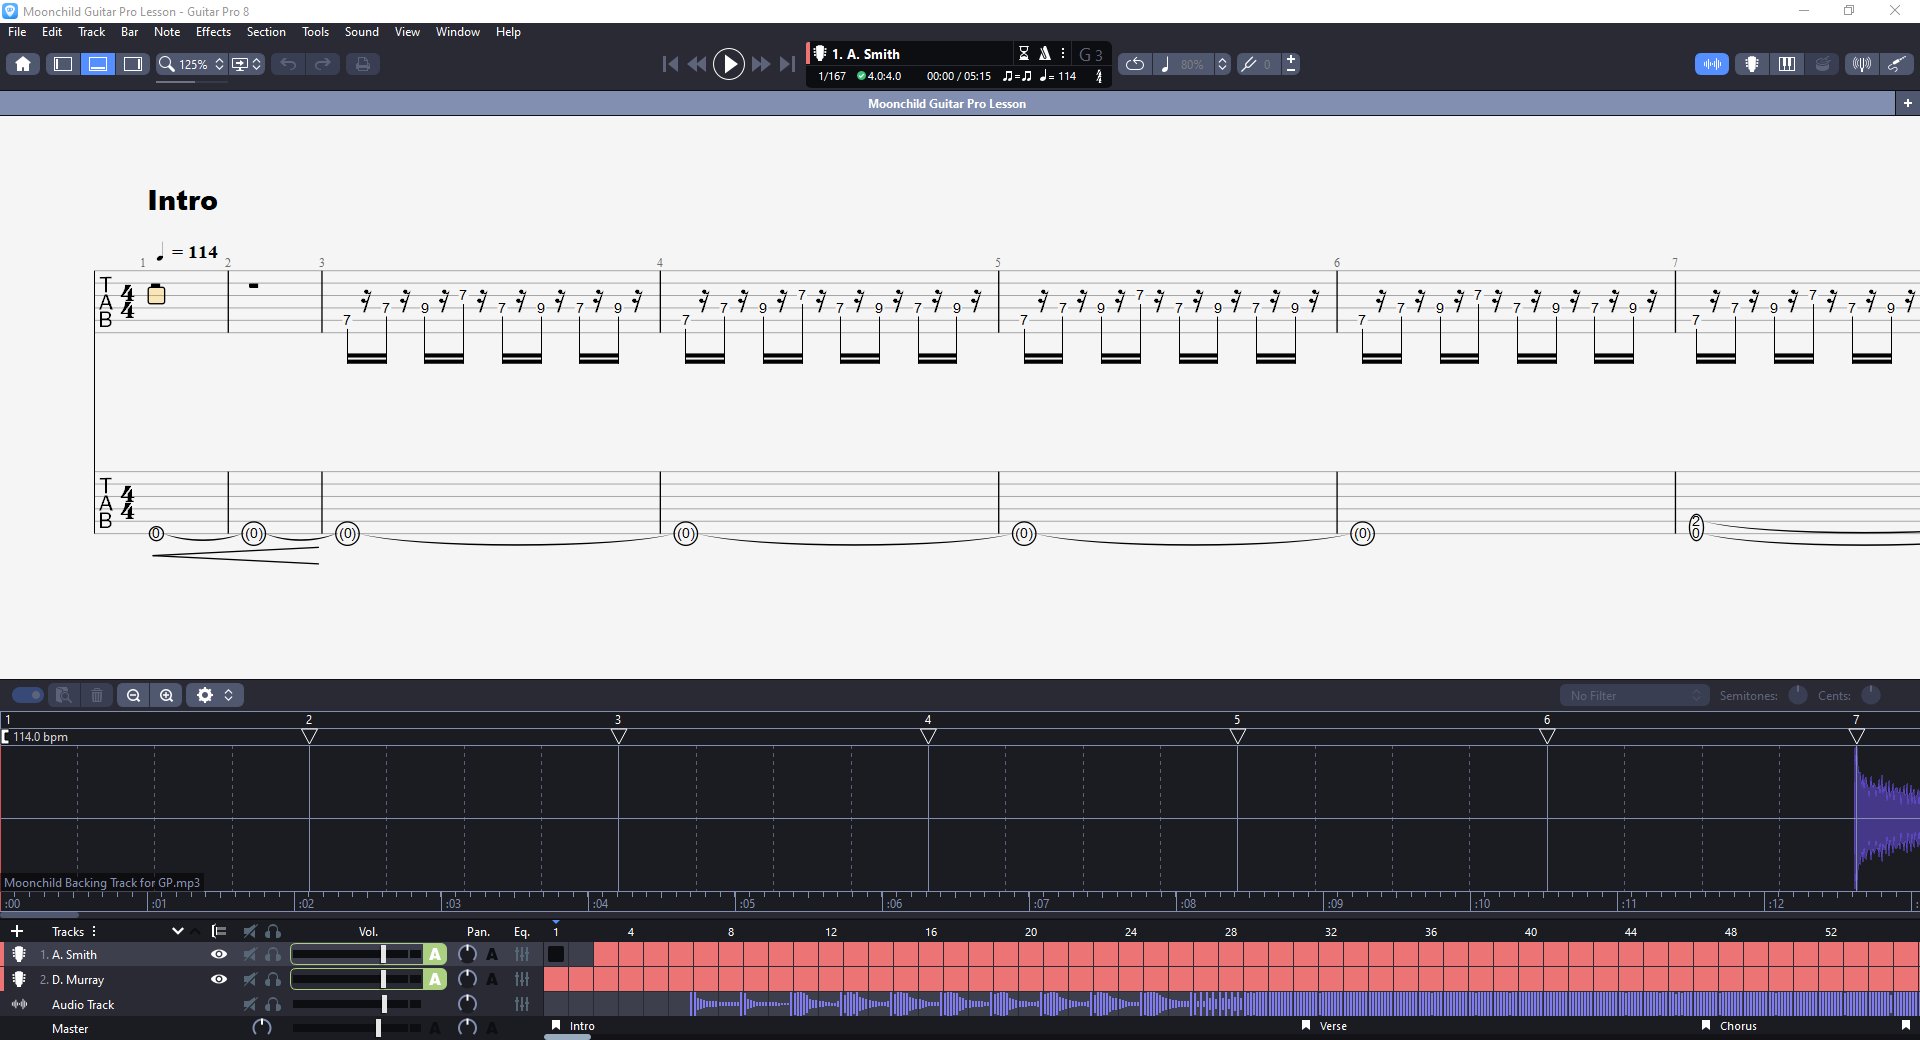Show the fretboard view
1920x1040 pixels.
[x=1752, y=64]
